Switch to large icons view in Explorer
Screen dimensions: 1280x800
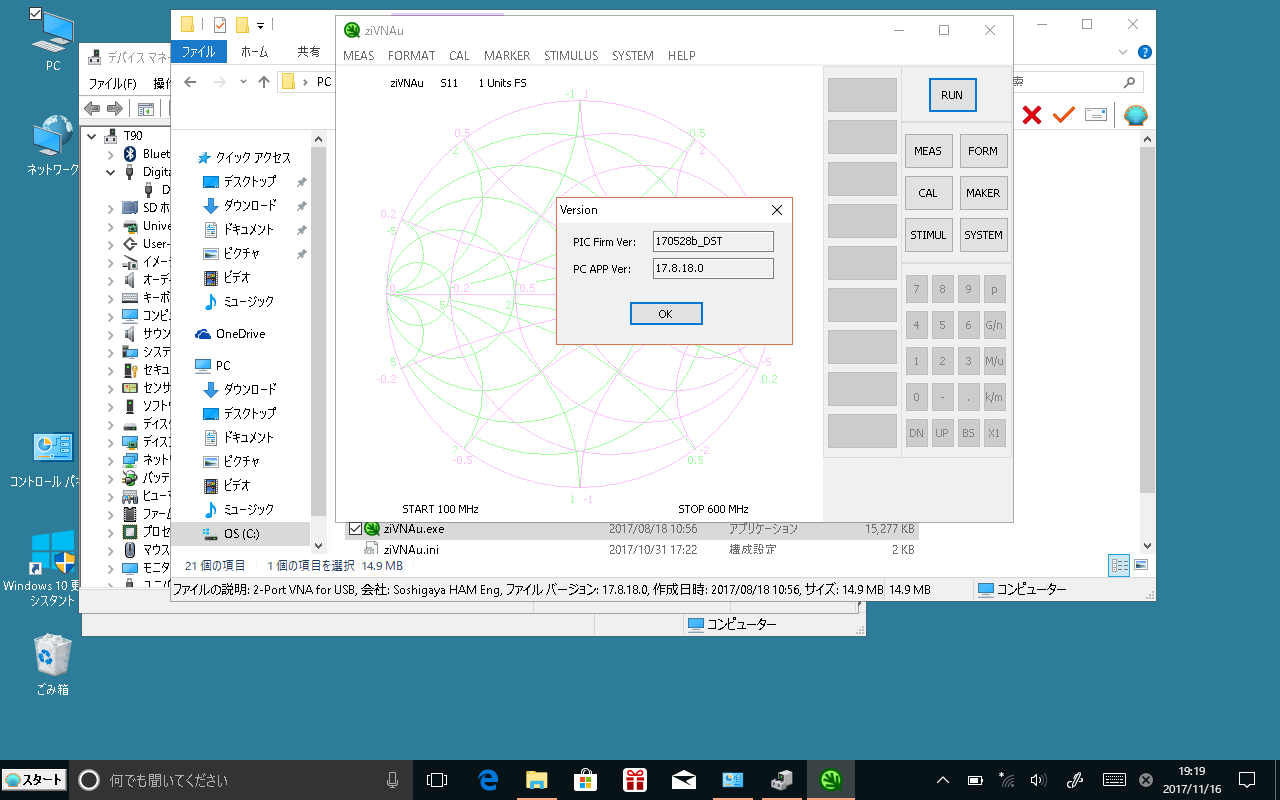pyautogui.click(x=1141, y=566)
